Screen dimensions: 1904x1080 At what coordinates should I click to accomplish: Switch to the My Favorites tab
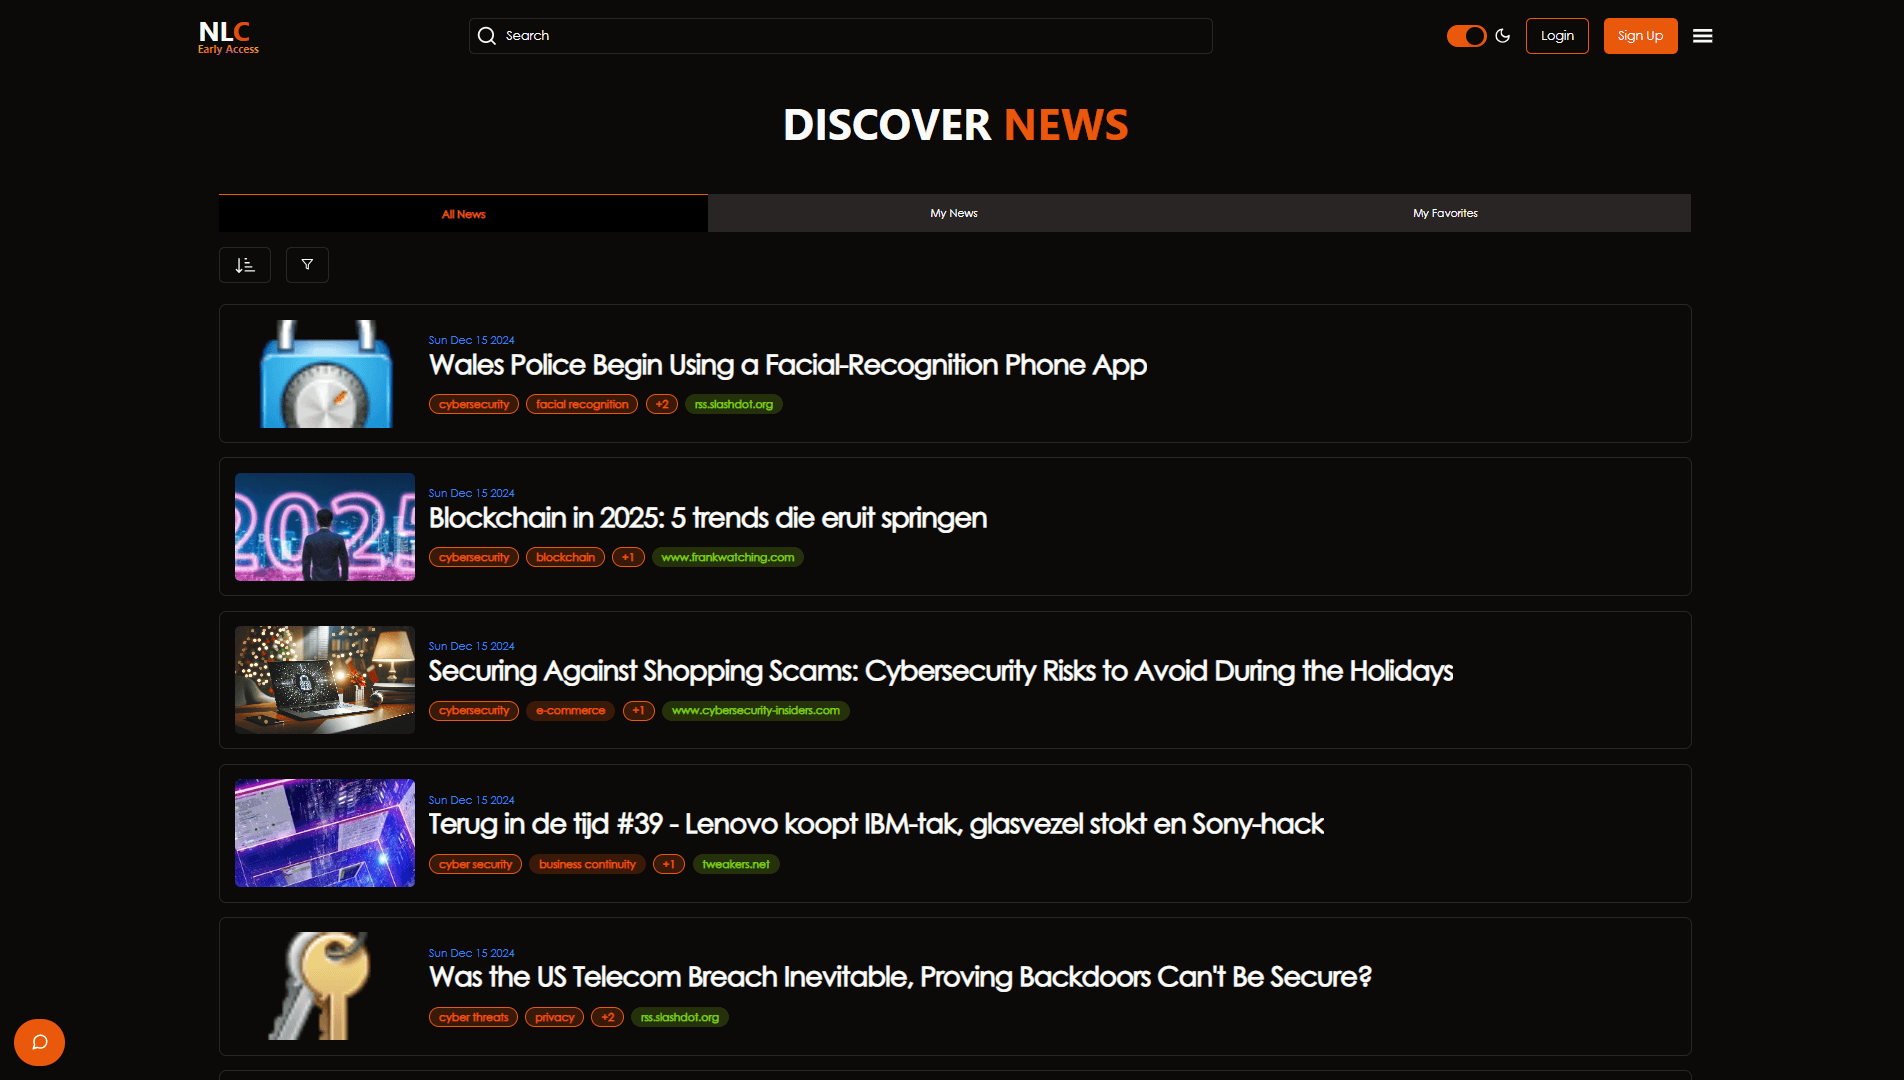tap(1445, 213)
